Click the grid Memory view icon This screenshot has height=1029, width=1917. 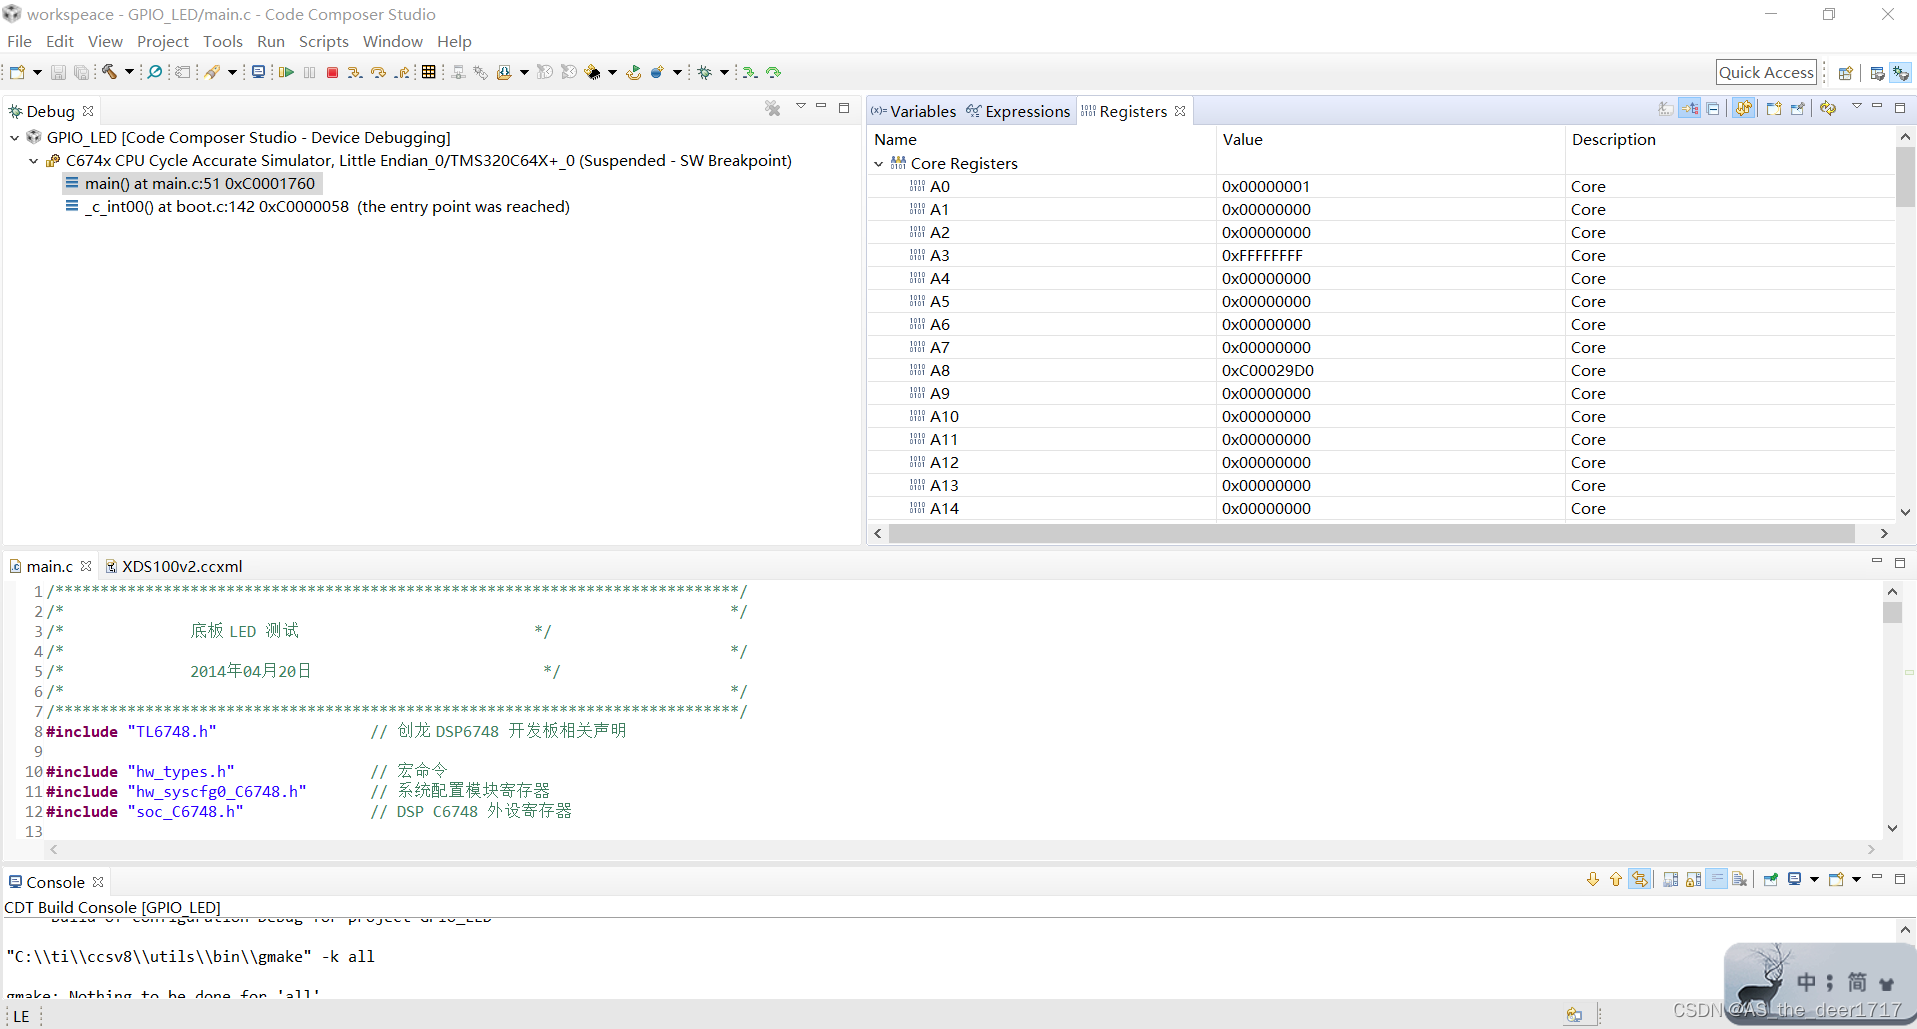429,72
